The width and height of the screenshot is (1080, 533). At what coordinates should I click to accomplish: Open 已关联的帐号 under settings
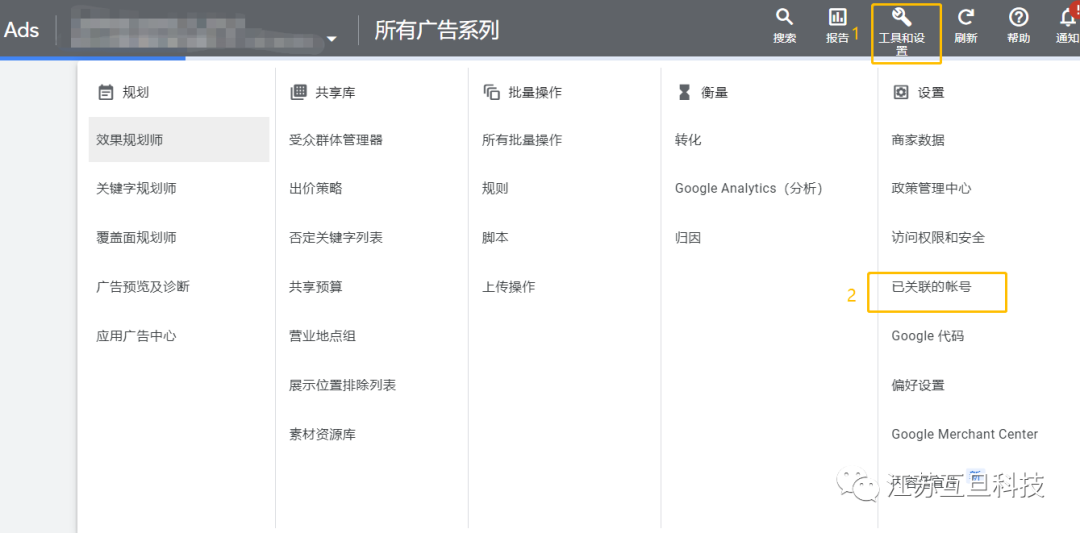coord(931,286)
